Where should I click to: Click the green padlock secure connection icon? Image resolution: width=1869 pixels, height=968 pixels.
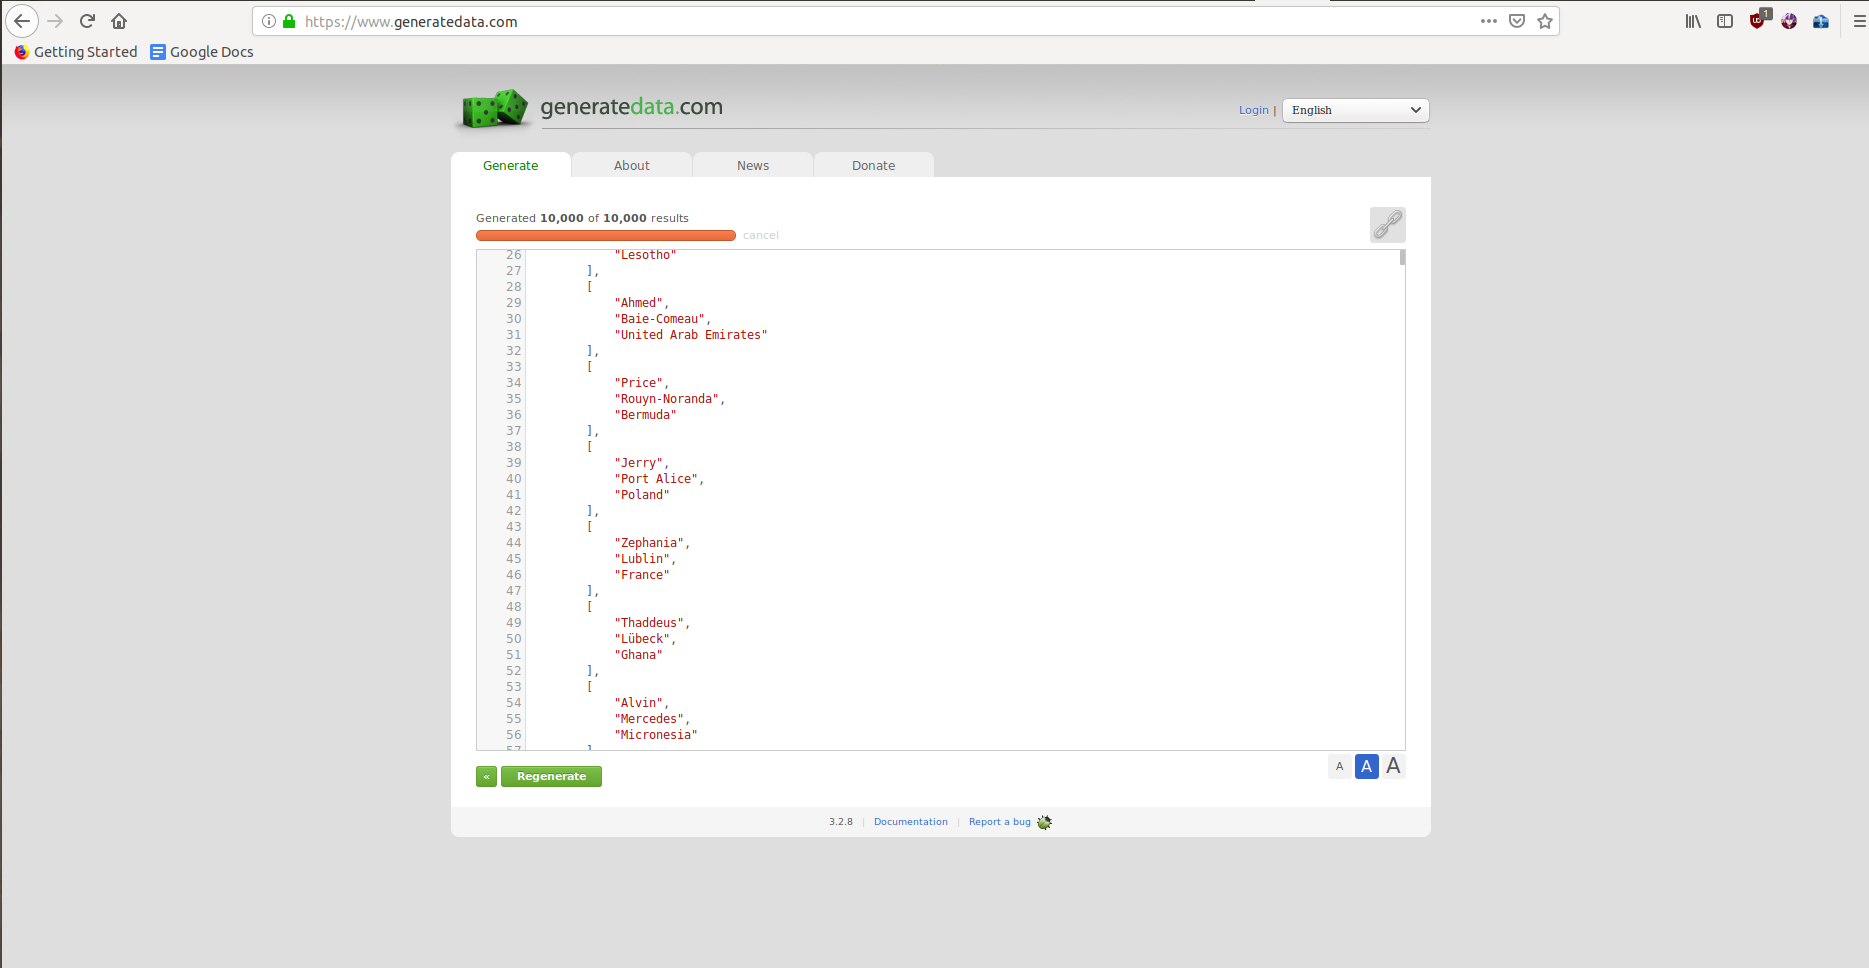click(289, 21)
